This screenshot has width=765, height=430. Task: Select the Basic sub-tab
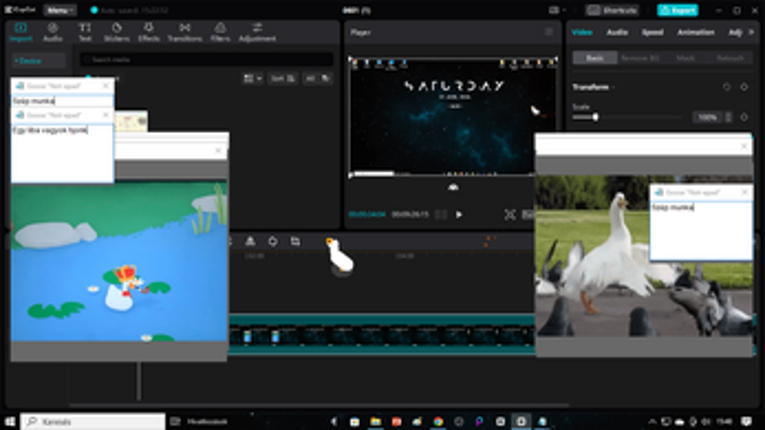(x=595, y=58)
